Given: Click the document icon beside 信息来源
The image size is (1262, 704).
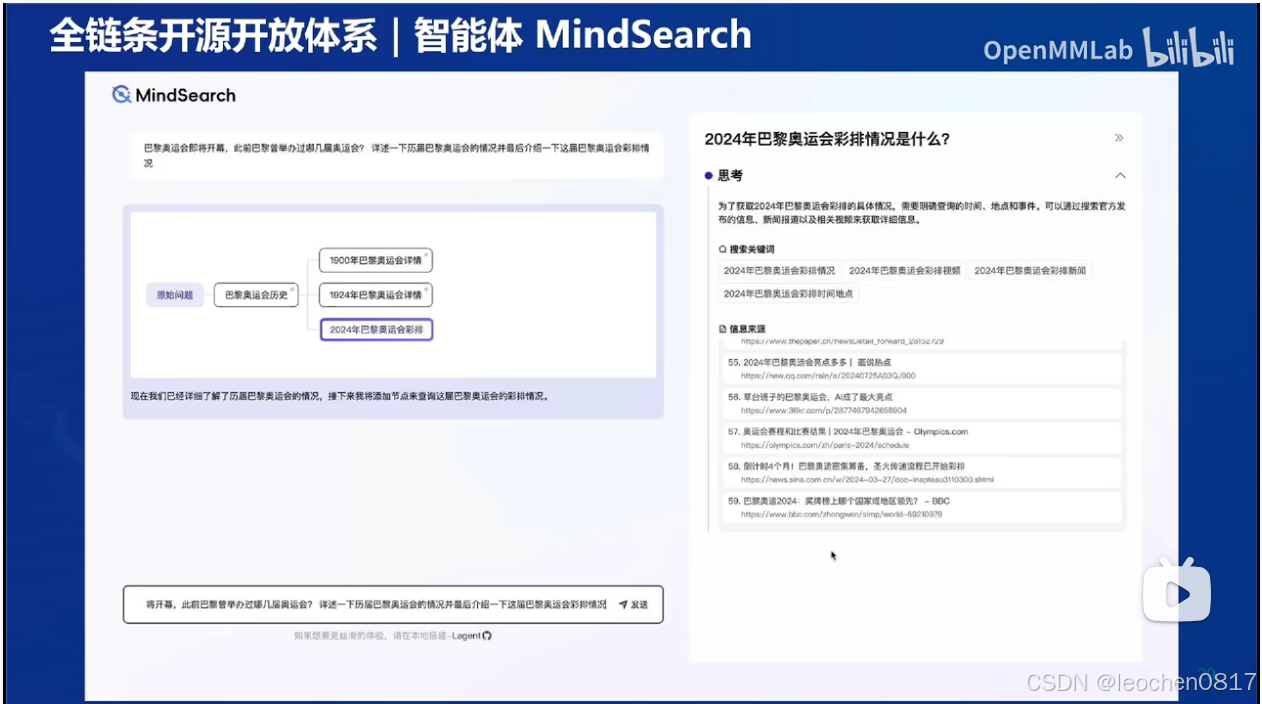Looking at the screenshot, I should [x=723, y=328].
